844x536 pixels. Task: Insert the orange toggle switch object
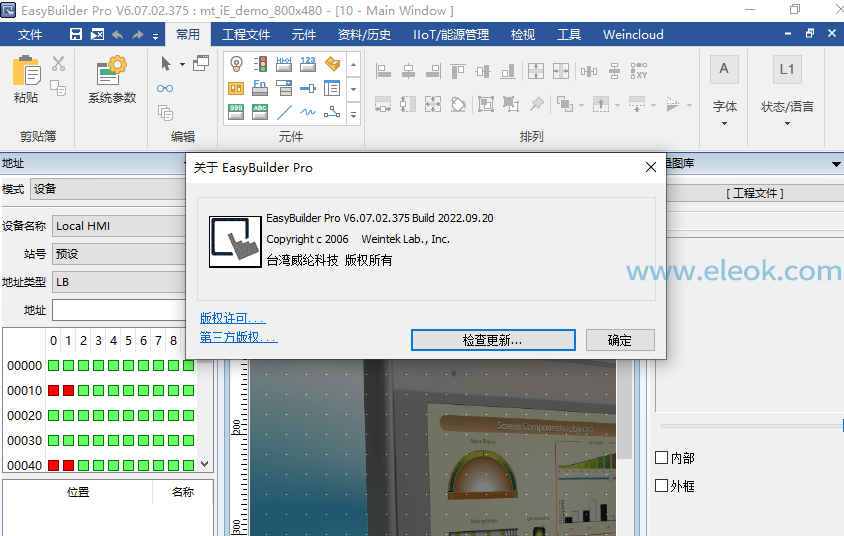click(x=333, y=64)
